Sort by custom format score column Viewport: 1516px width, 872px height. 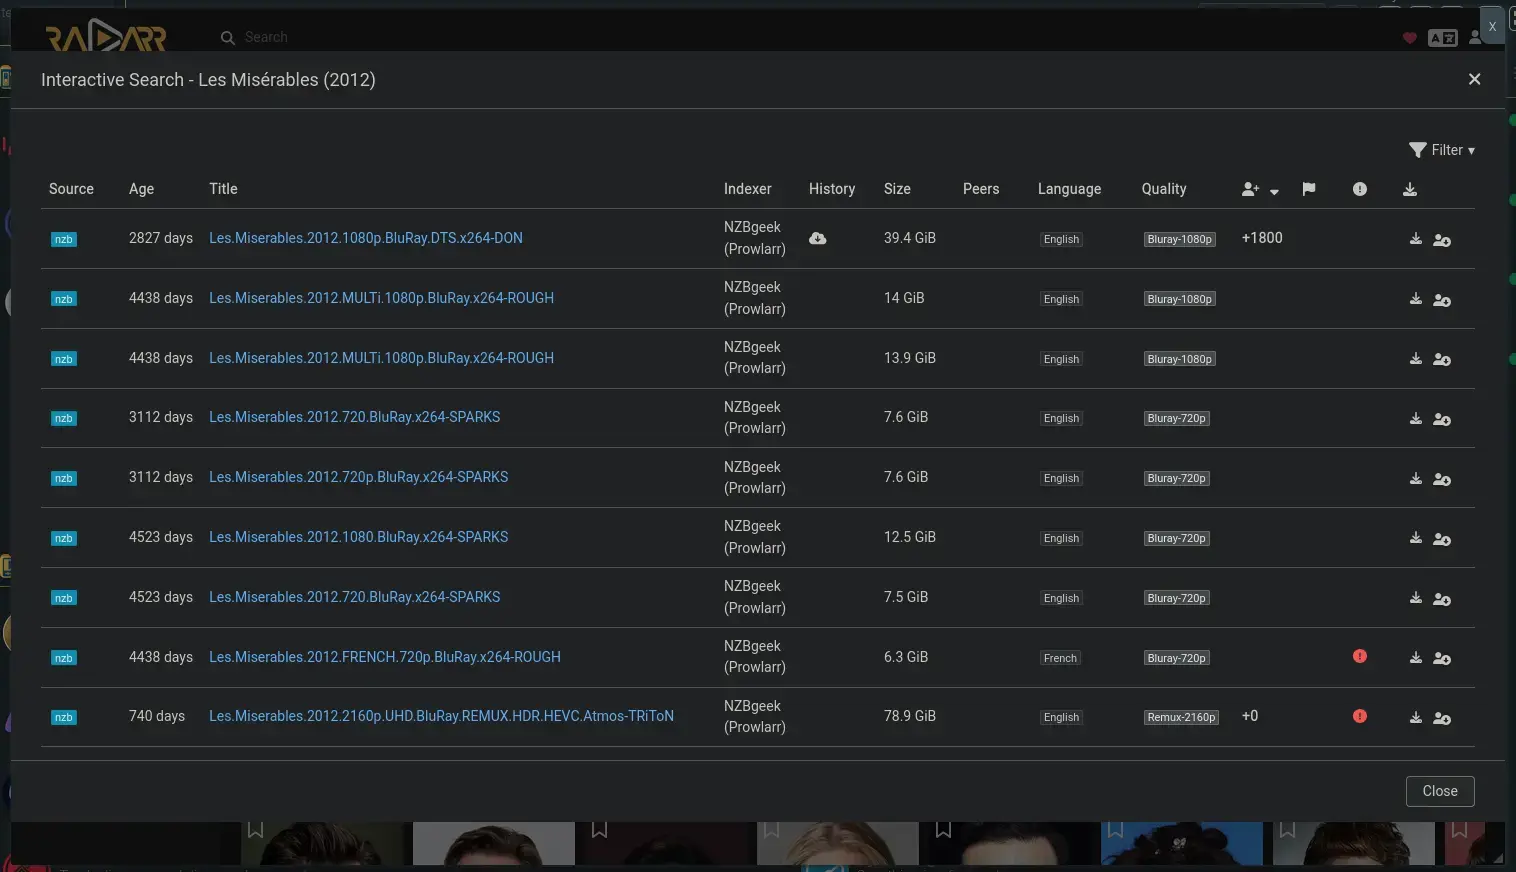1260,189
